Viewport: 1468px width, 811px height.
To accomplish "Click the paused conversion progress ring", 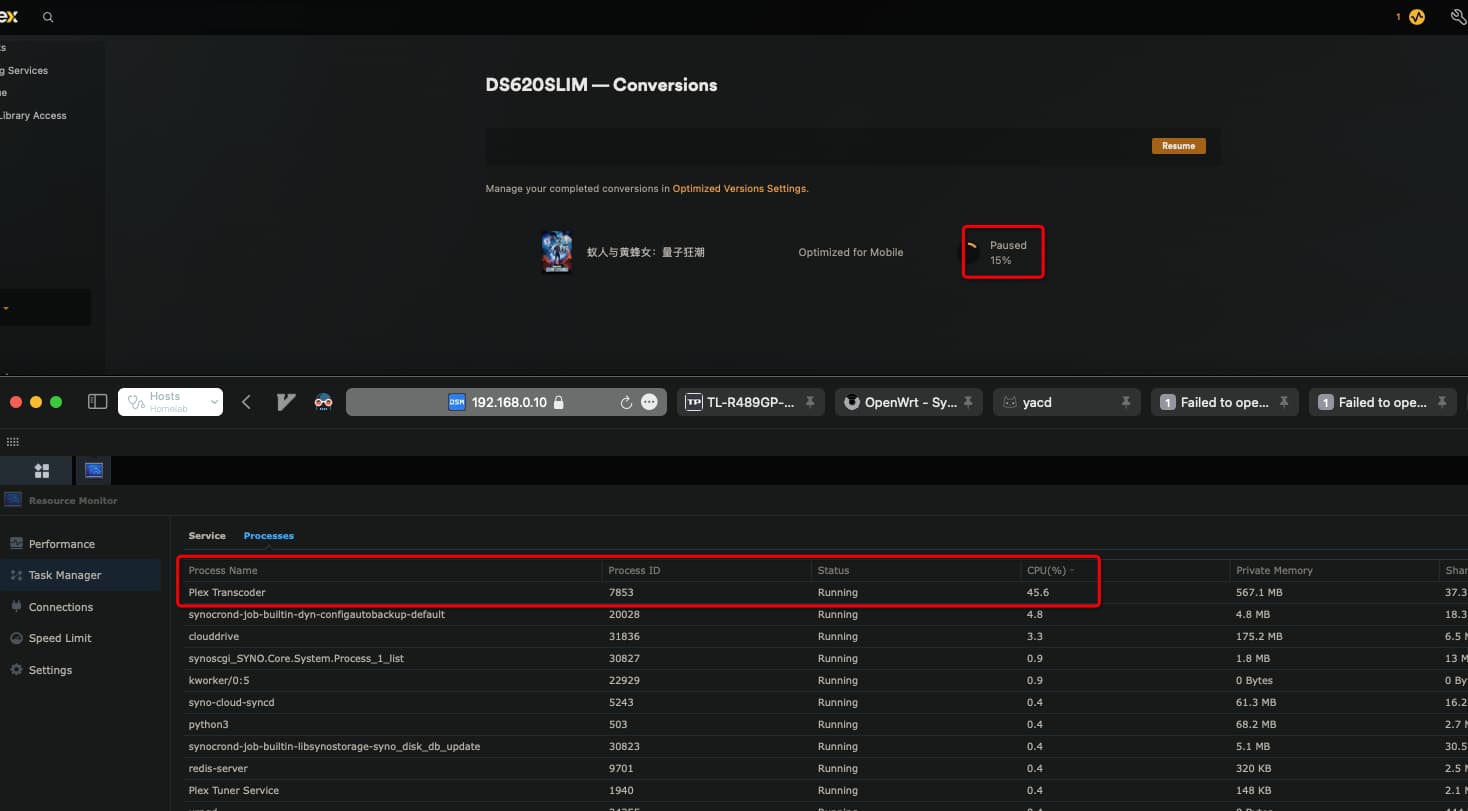I will pos(971,252).
